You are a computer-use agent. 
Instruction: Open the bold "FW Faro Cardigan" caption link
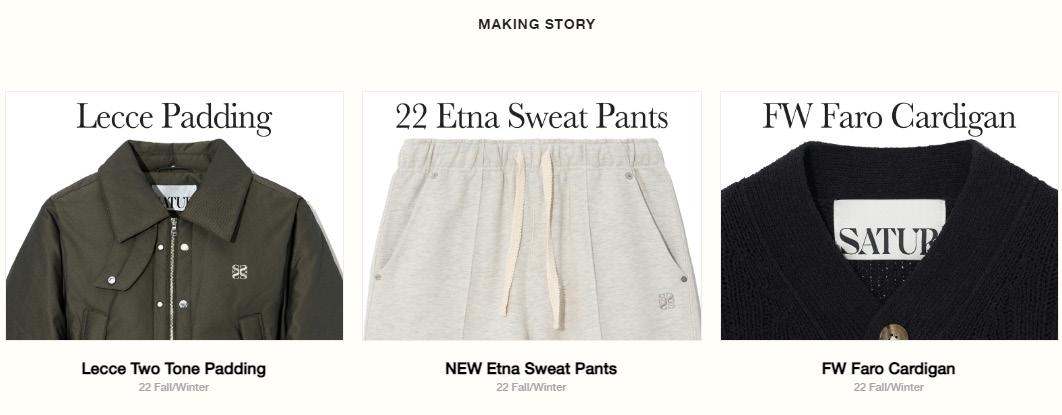pos(888,369)
